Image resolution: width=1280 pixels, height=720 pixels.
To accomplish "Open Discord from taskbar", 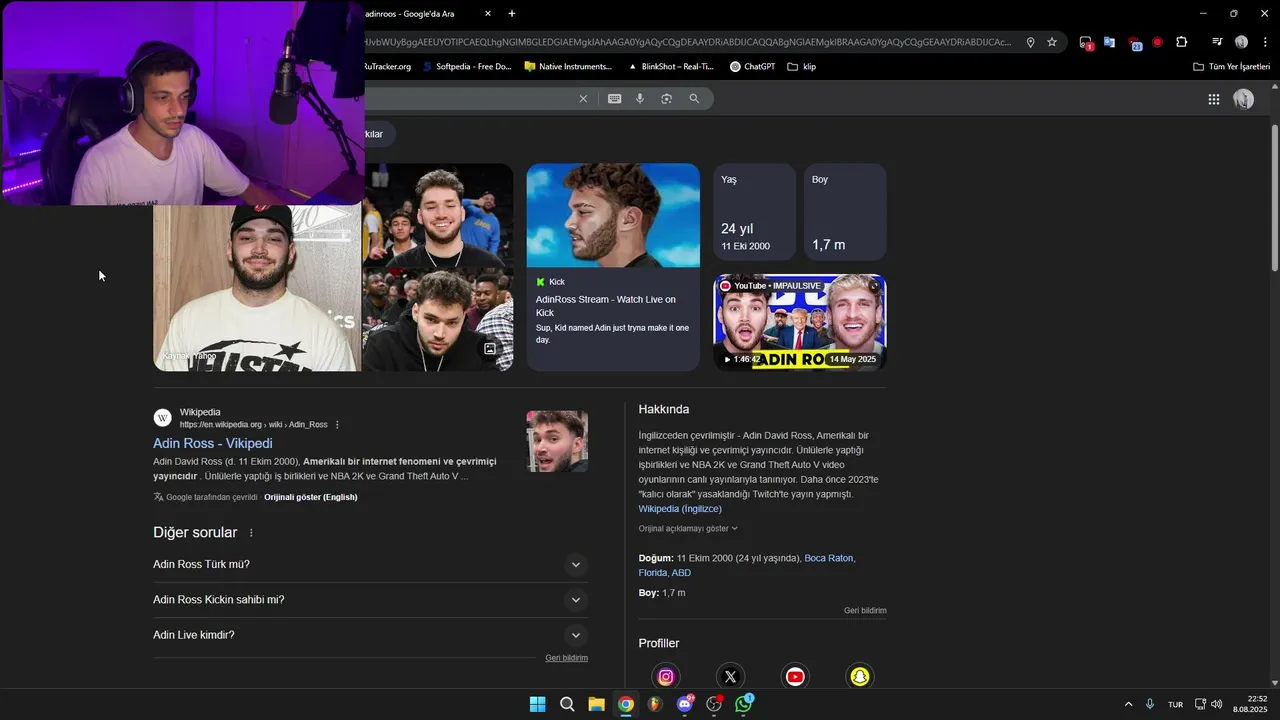I will [x=685, y=704].
